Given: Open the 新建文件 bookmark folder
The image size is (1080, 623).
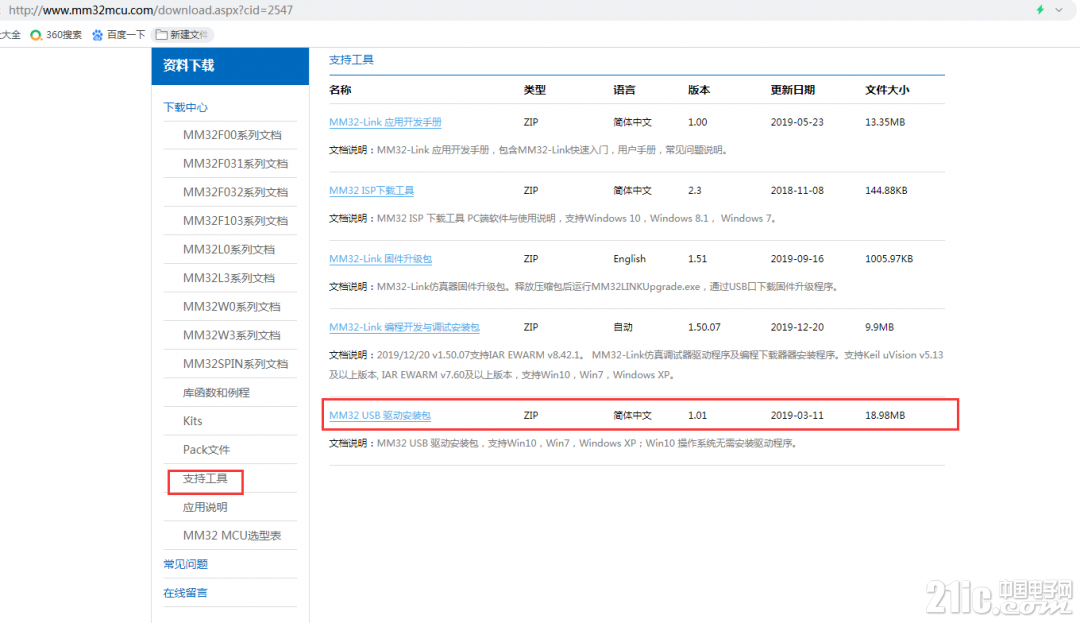Looking at the screenshot, I should click(183, 34).
